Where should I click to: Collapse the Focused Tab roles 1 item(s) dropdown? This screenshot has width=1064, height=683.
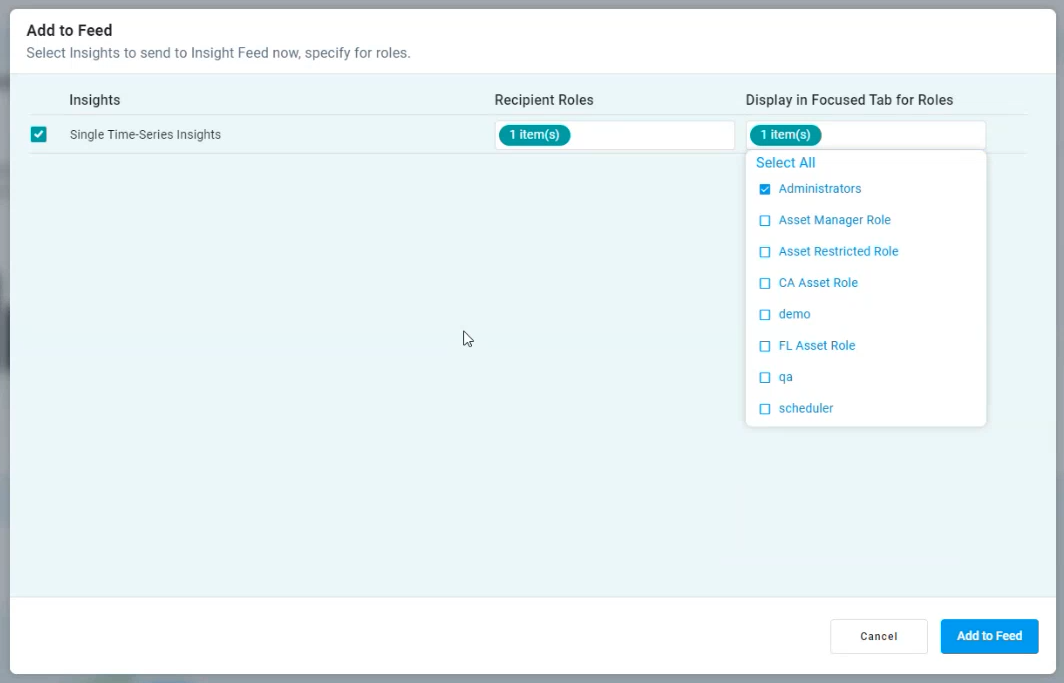tap(786, 135)
